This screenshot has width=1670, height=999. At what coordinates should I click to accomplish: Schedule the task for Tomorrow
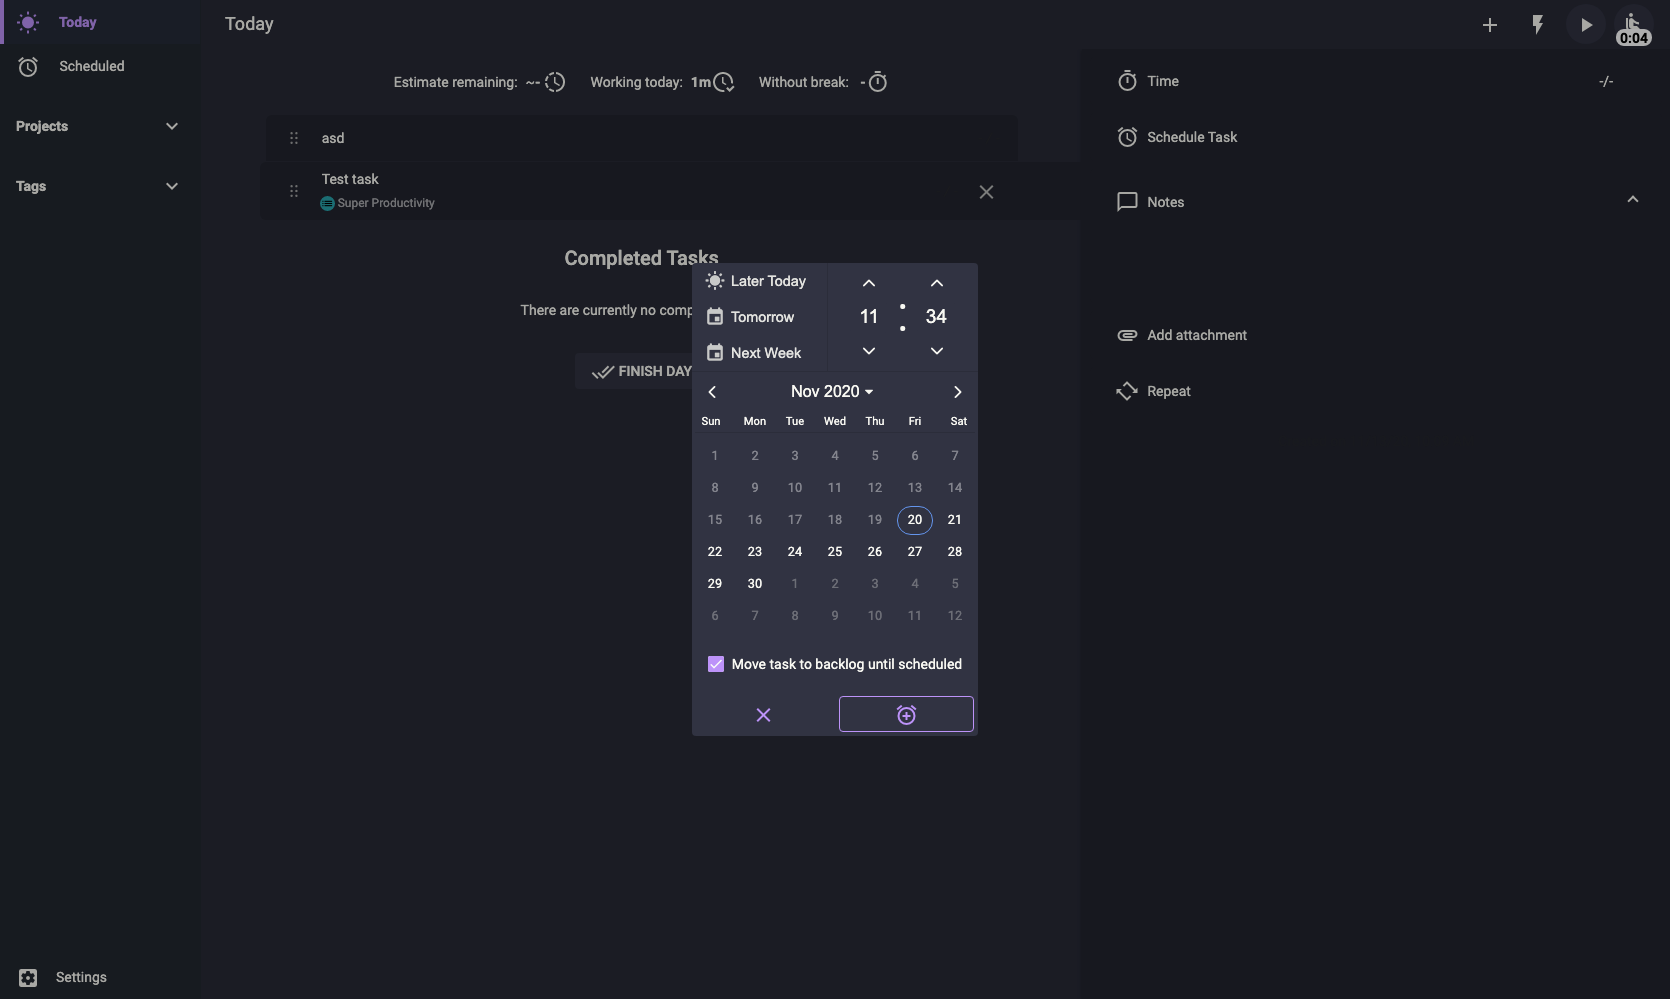[763, 317]
